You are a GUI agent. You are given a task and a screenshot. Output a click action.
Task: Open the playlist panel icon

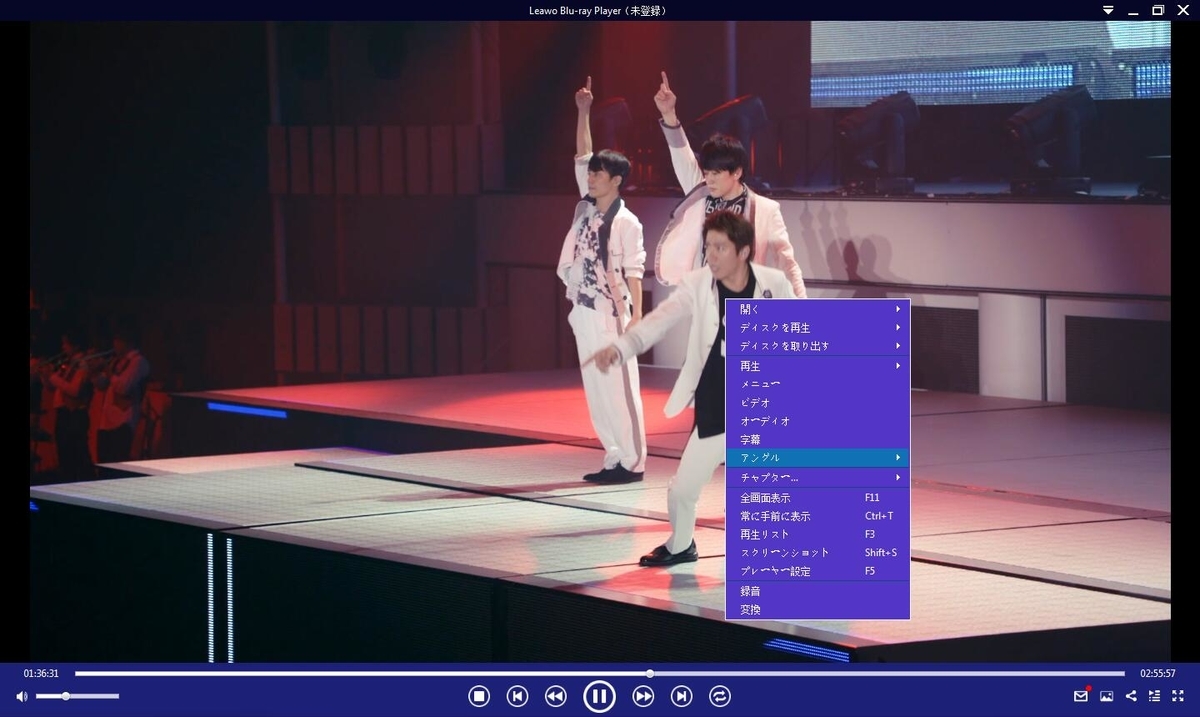(1155, 696)
